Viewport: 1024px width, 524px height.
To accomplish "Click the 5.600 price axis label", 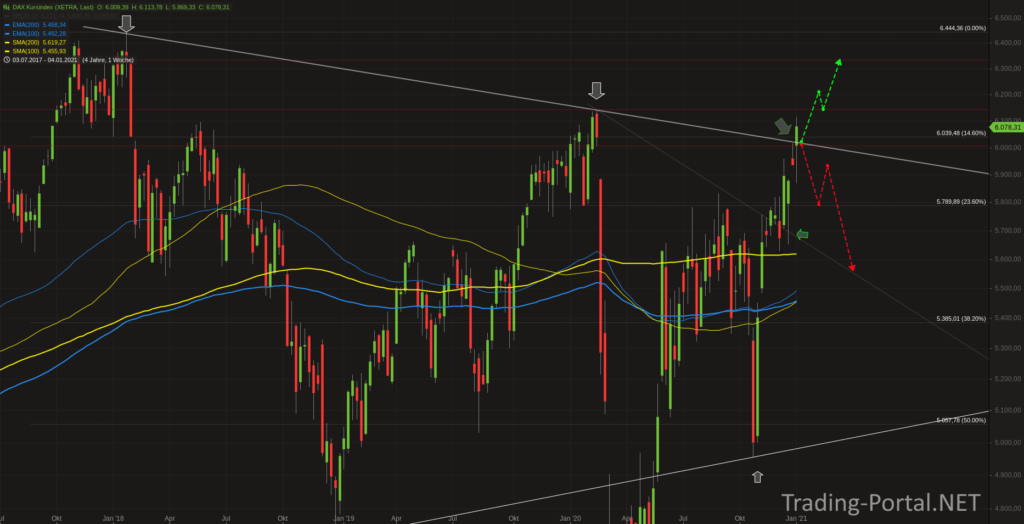I will pyautogui.click(x=1009, y=259).
